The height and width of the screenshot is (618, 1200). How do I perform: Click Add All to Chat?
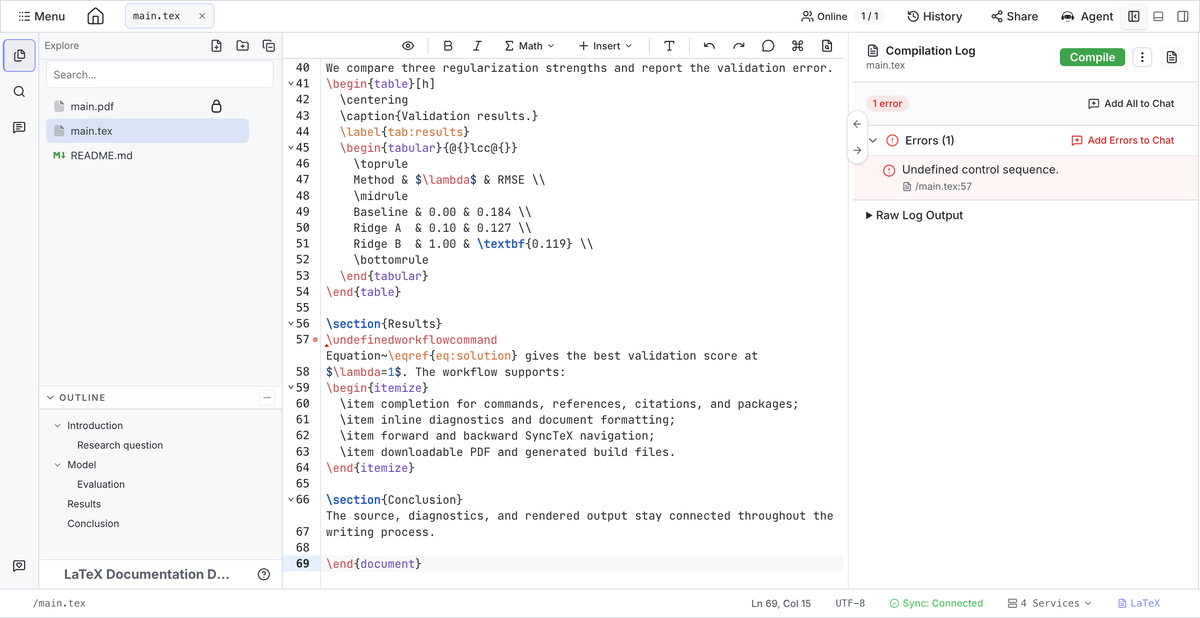pos(1131,104)
